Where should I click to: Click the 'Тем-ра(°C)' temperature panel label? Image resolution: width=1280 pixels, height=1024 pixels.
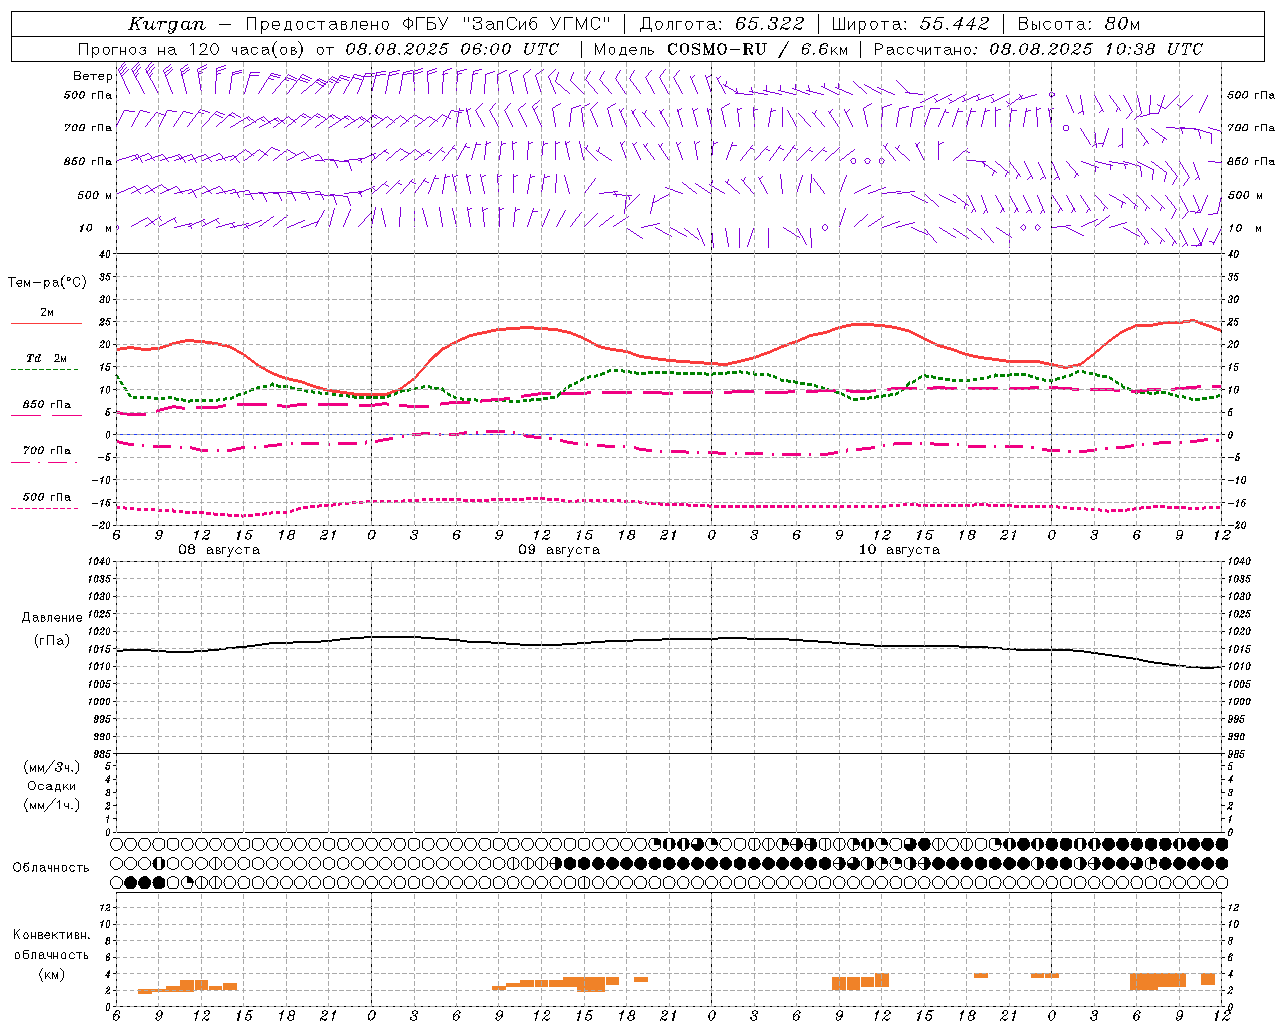(x=47, y=283)
